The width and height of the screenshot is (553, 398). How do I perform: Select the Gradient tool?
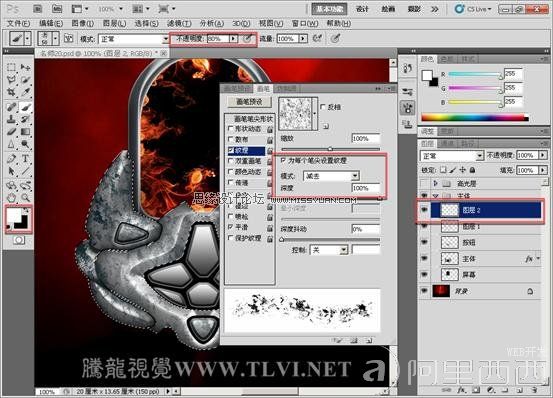(25, 132)
